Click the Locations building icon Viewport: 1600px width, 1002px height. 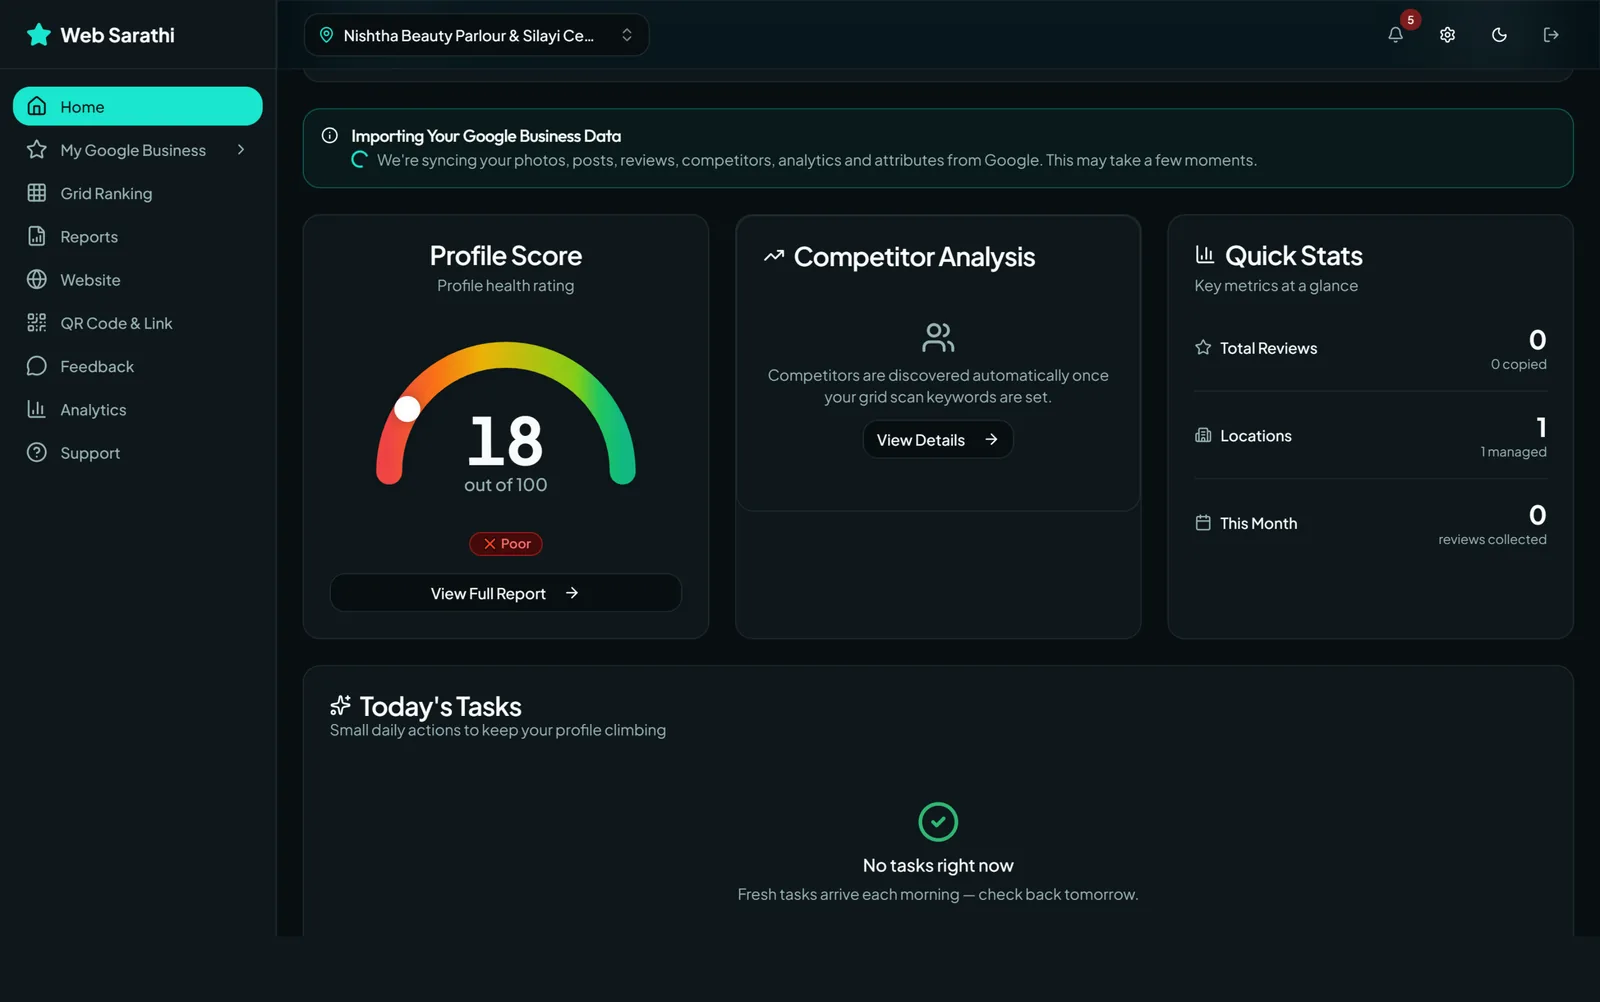point(1203,436)
